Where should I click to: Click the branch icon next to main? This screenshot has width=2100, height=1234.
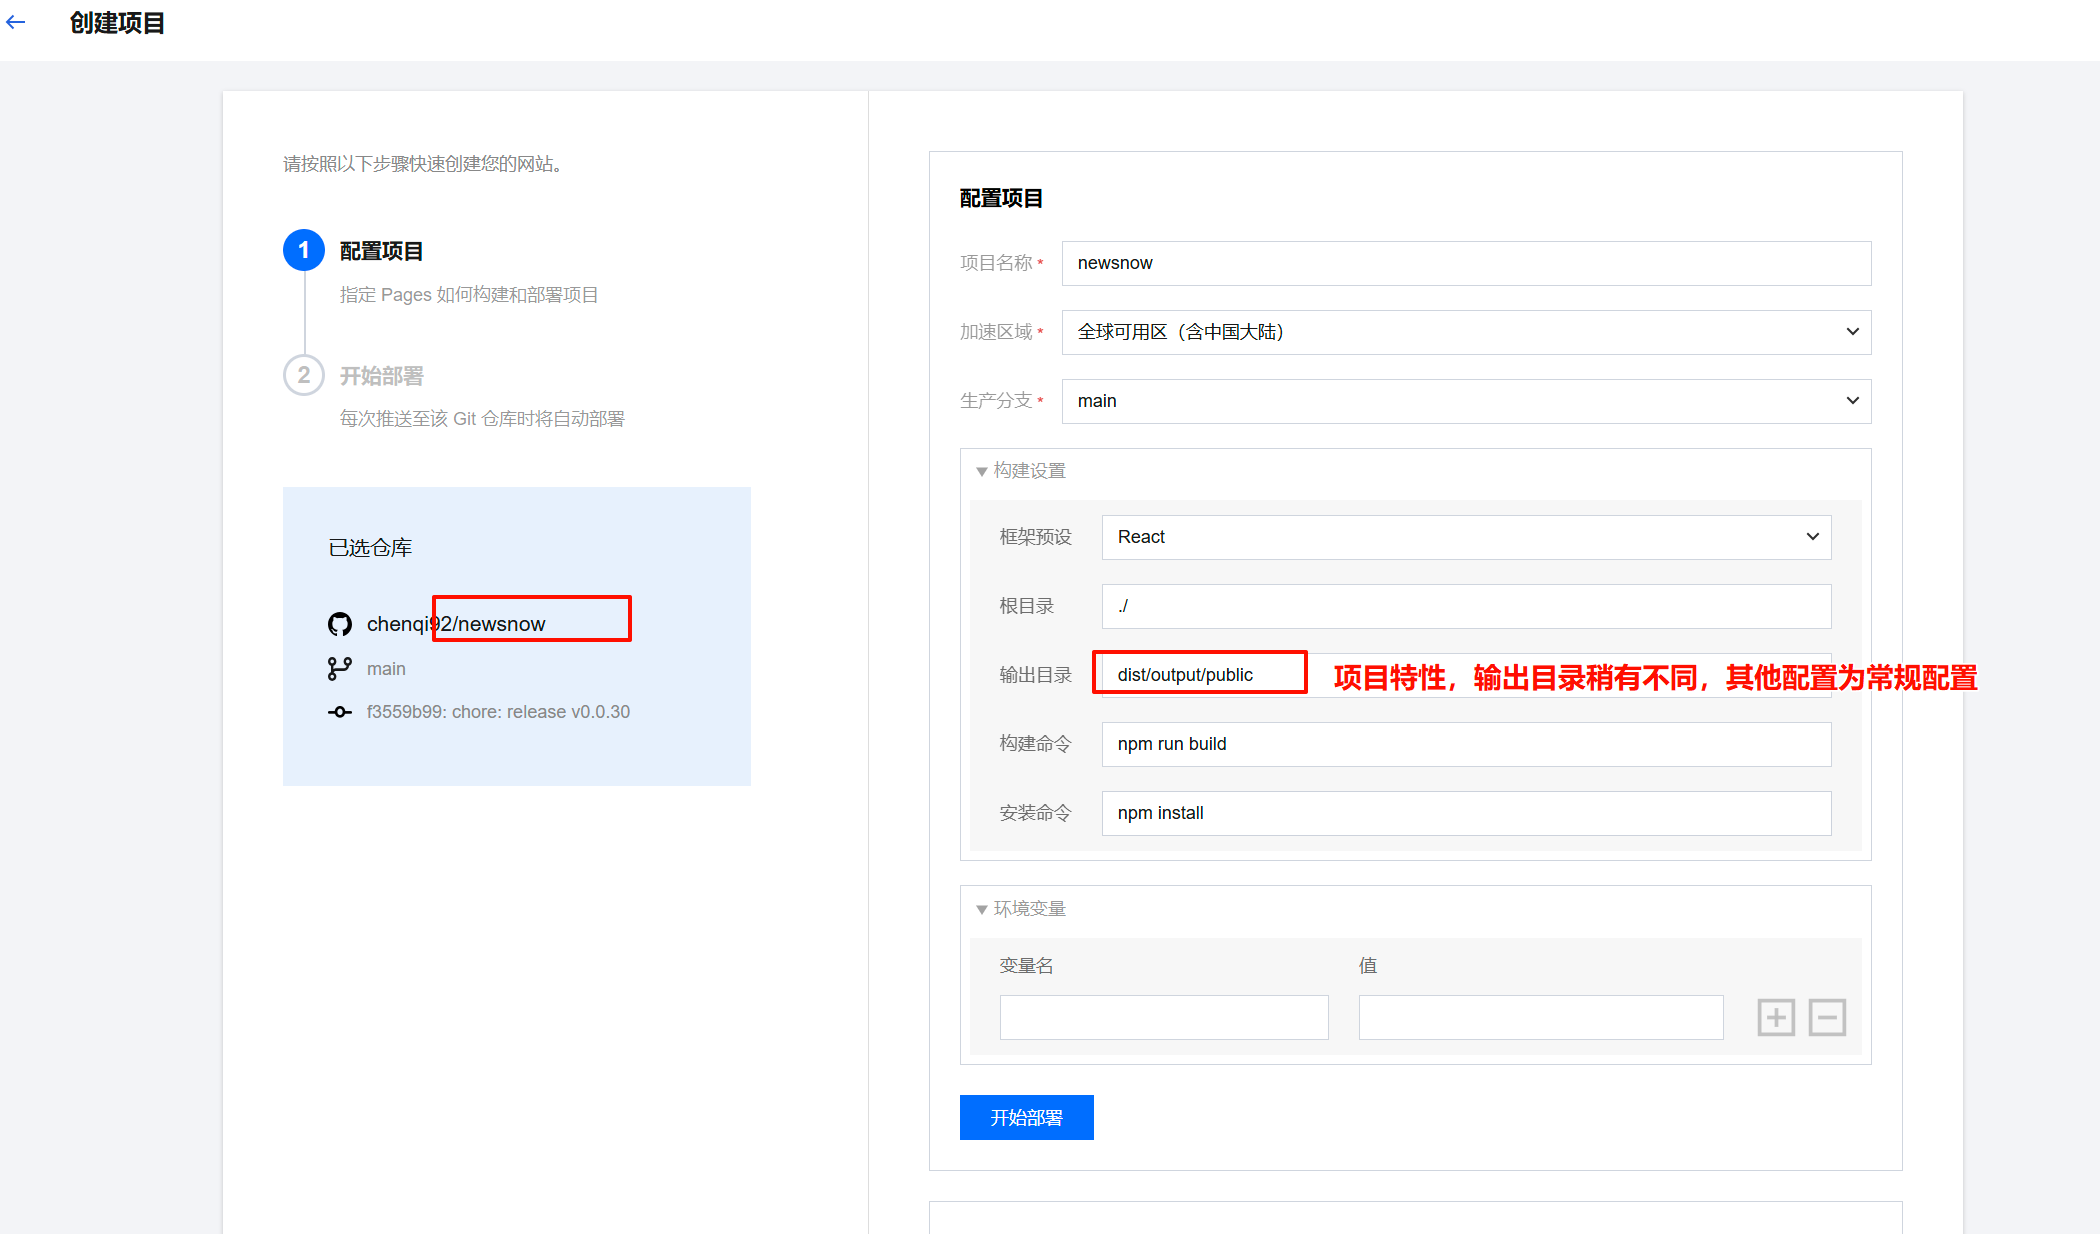(340, 669)
